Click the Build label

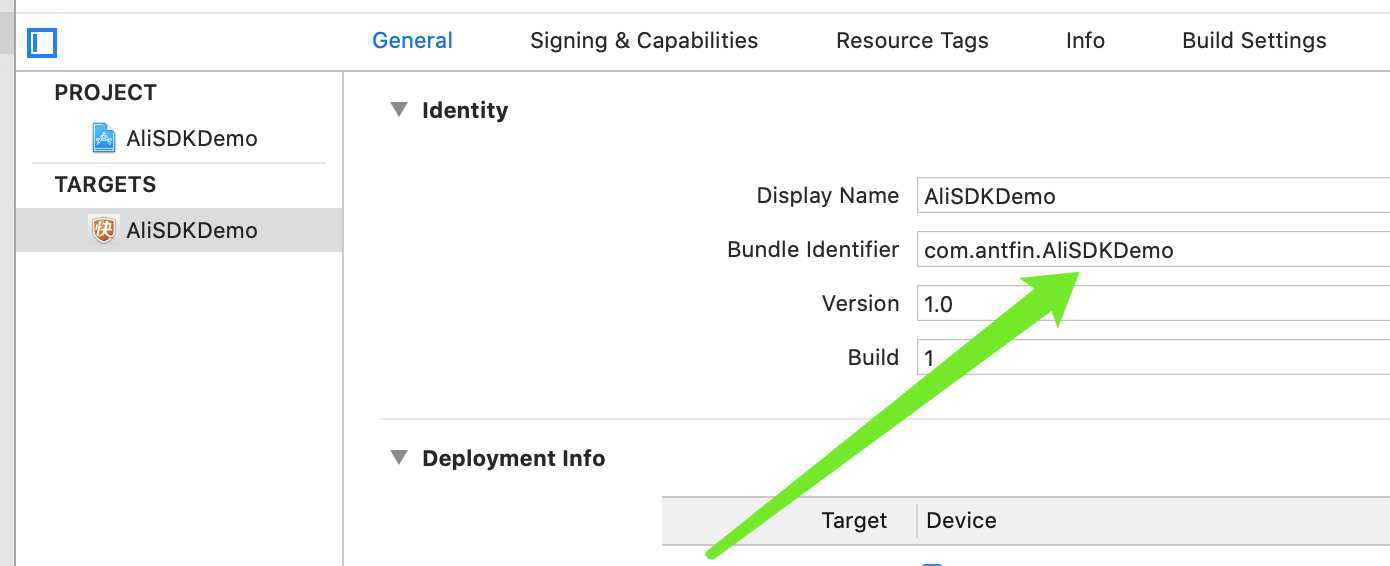pos(873,357)
